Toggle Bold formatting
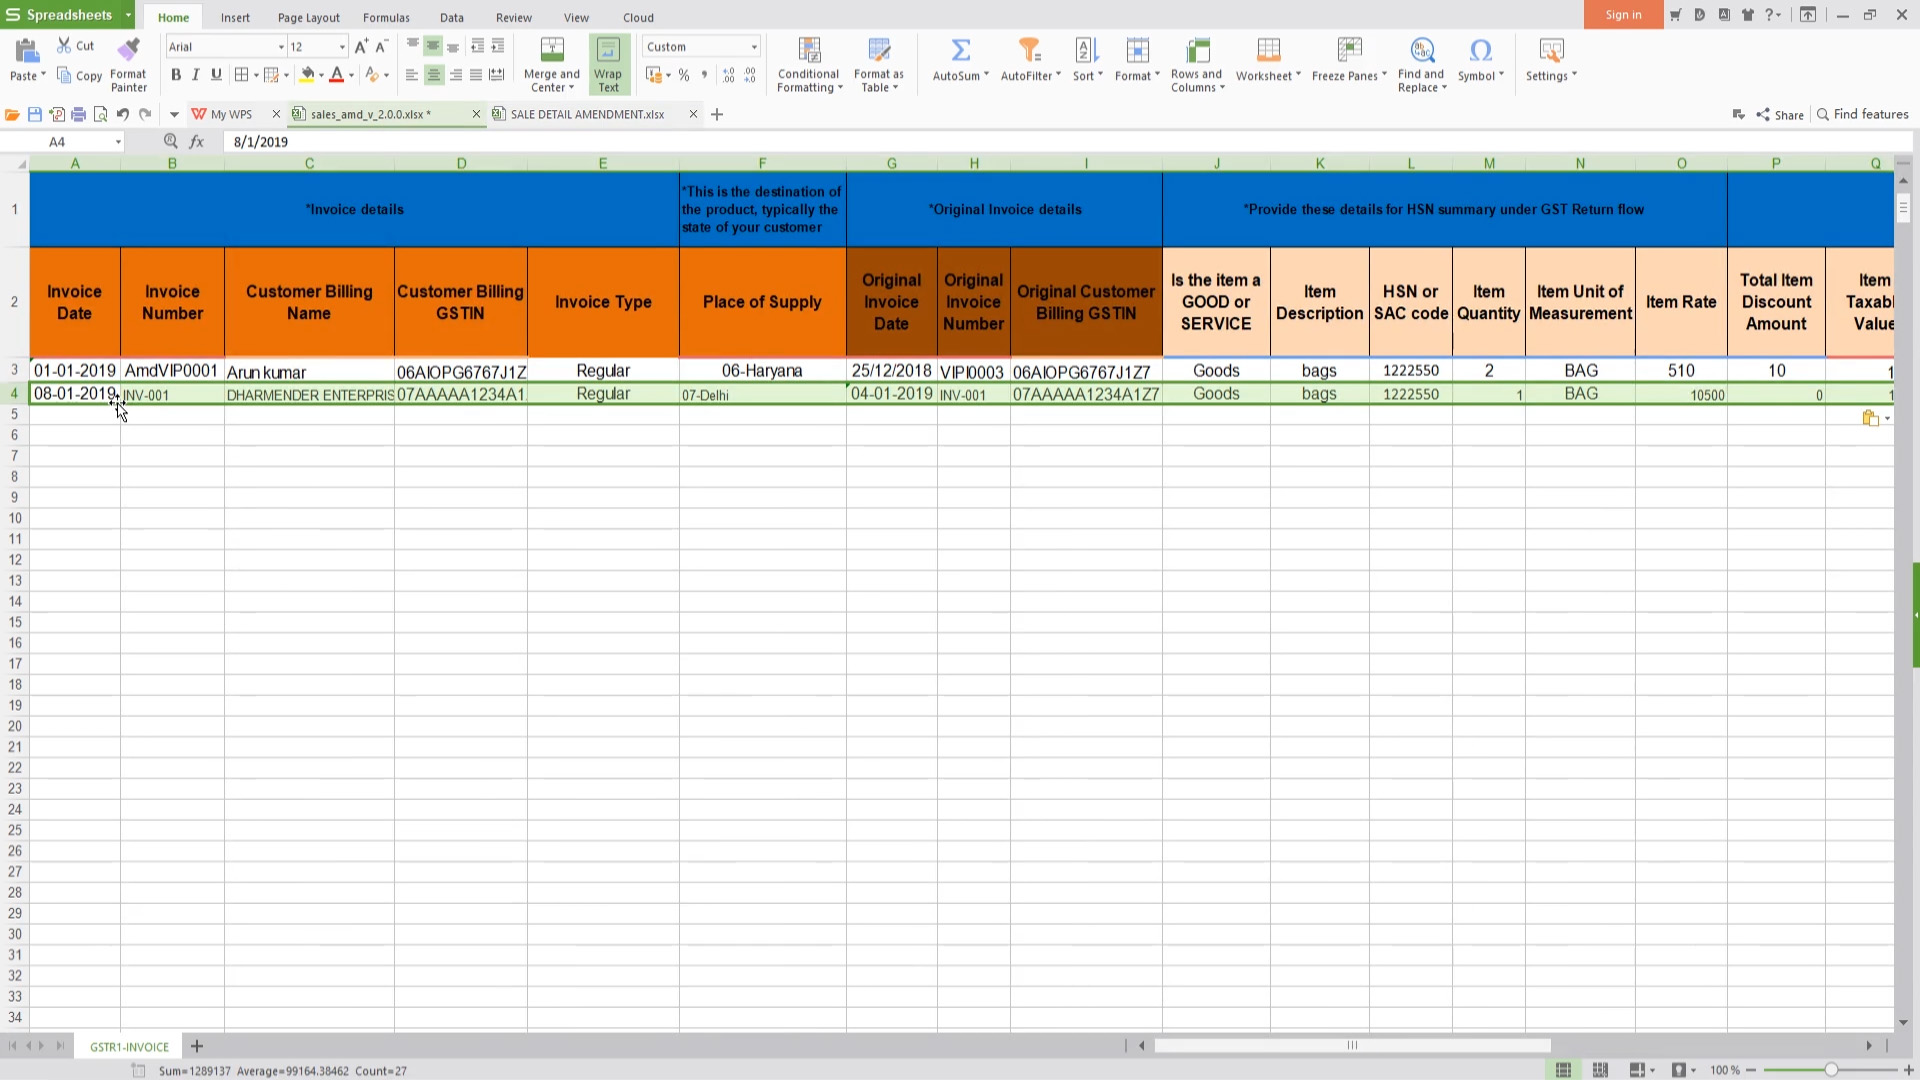Viewport: 1920px width, 1080px height. point(176,75)
